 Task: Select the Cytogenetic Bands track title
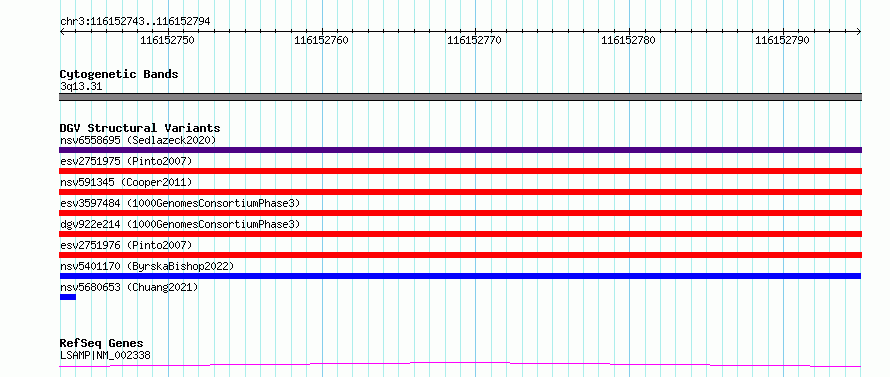[119, 74]
